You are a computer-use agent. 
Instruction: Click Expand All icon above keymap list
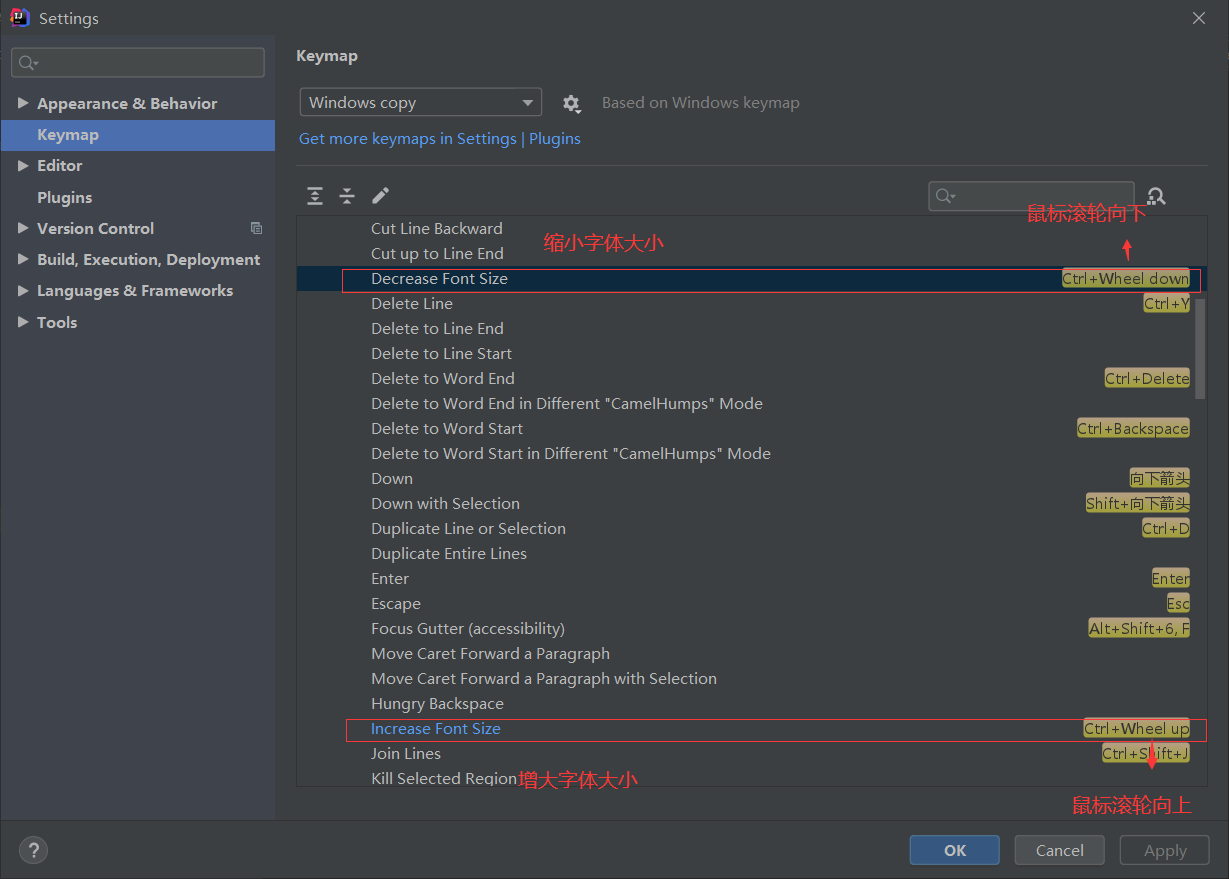tap(315, 196)
